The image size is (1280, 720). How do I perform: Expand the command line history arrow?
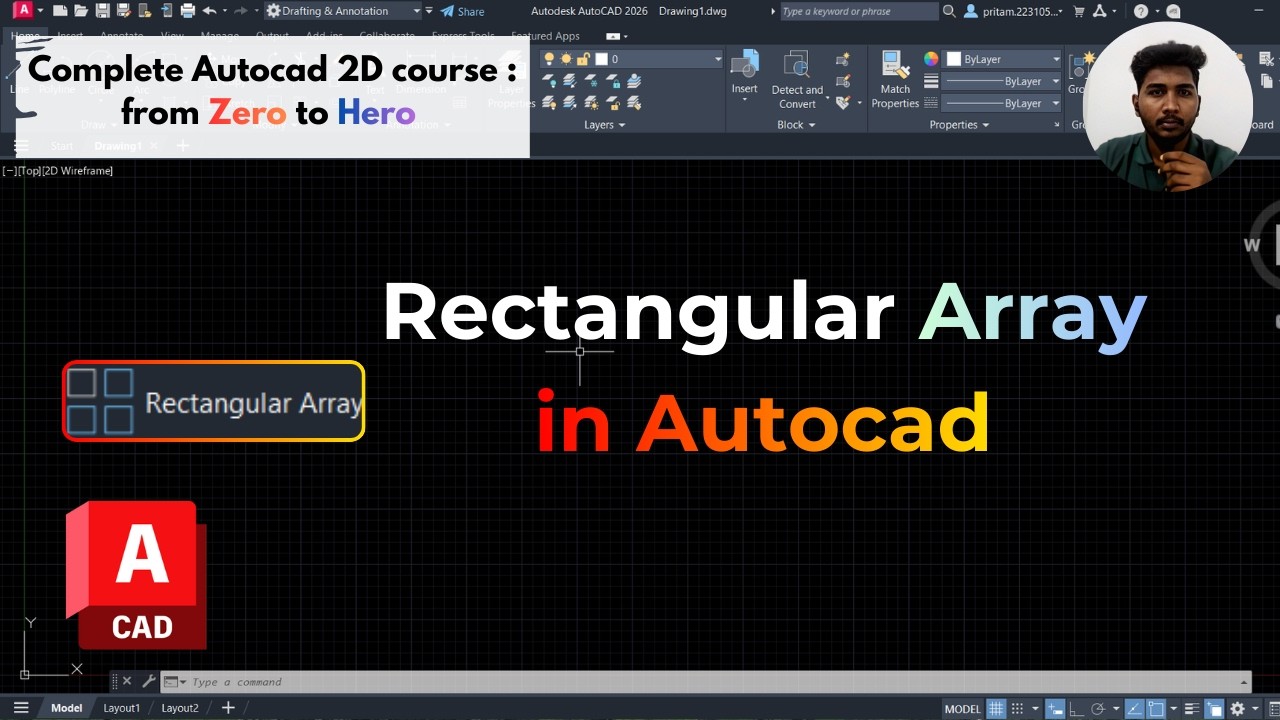pyautogui.click(x=1243, y=682)
